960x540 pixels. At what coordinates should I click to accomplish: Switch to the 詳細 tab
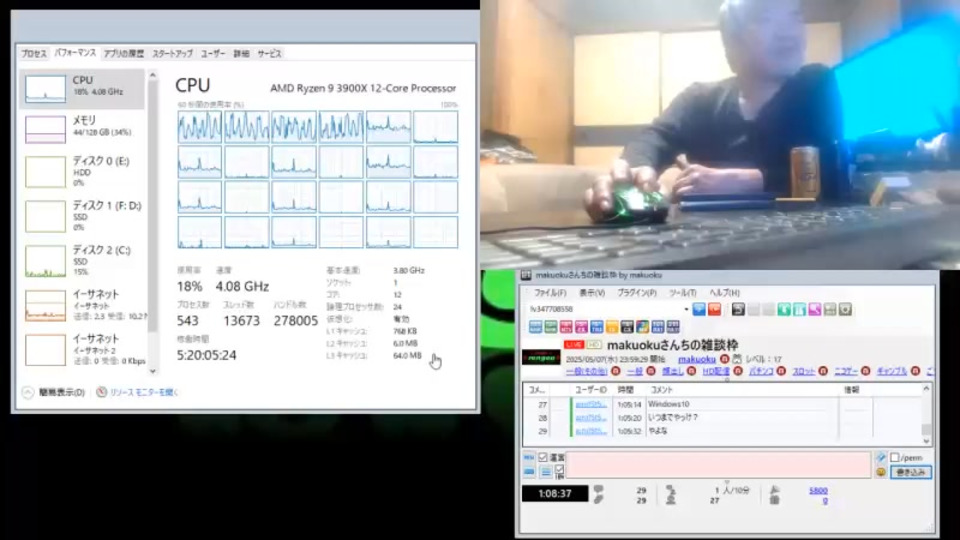pos(241,54)
